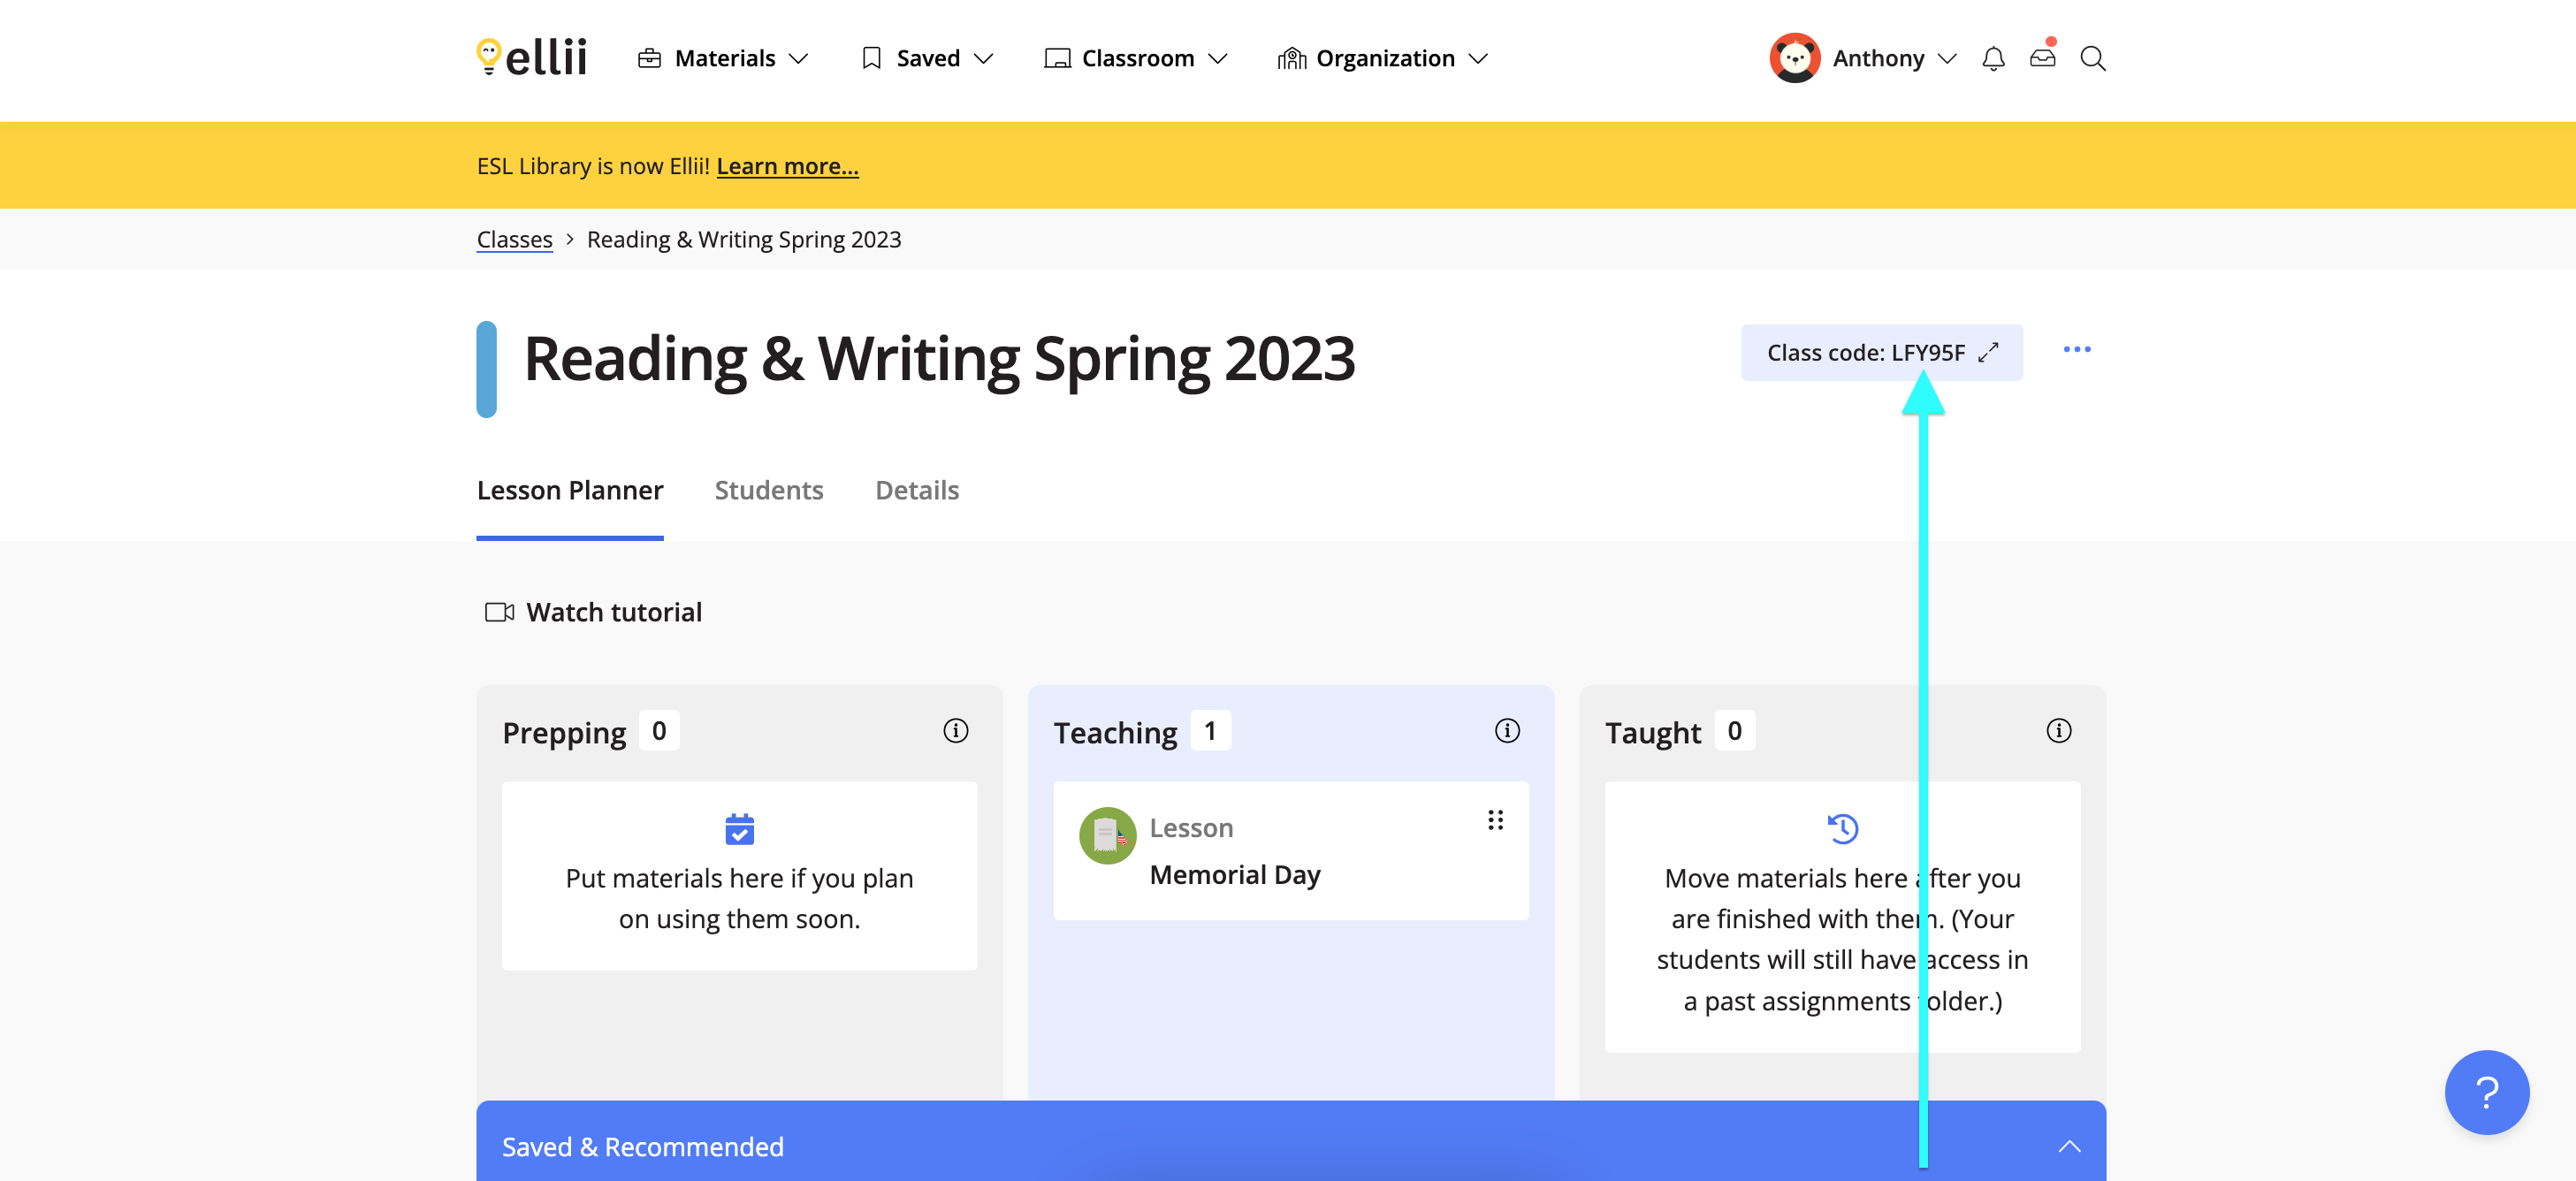The image size is (2576, 1181).
Task: Click the Ellii logo
Action: 531,58
